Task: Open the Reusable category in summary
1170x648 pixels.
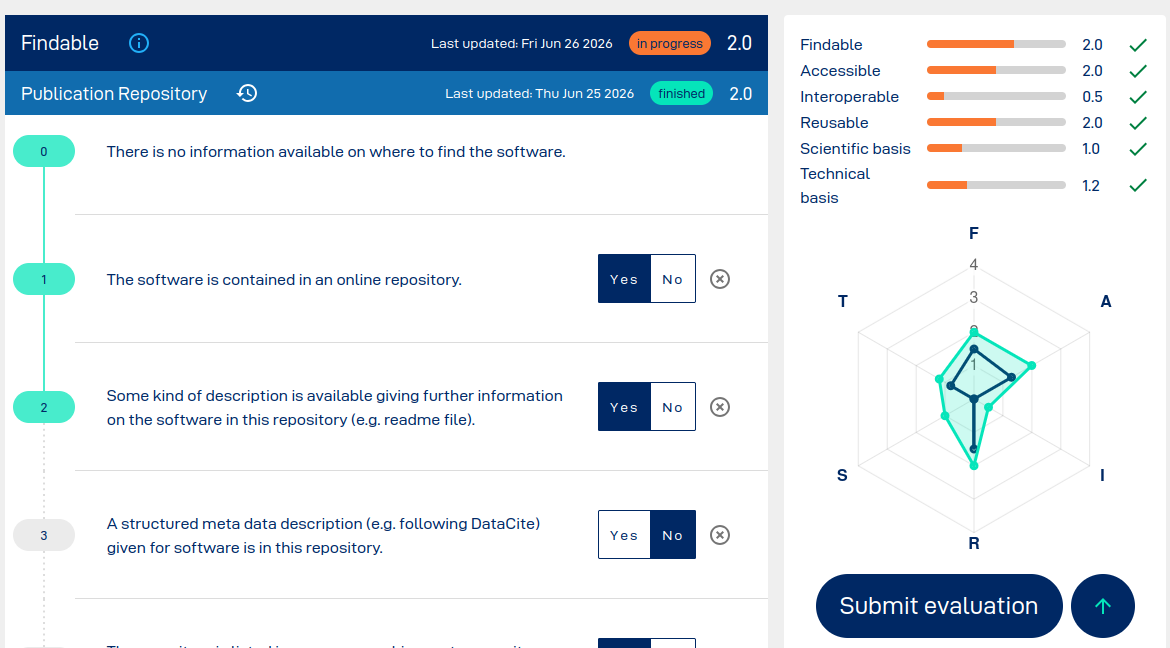Action: pyautogui.click(x=834, y=123)
